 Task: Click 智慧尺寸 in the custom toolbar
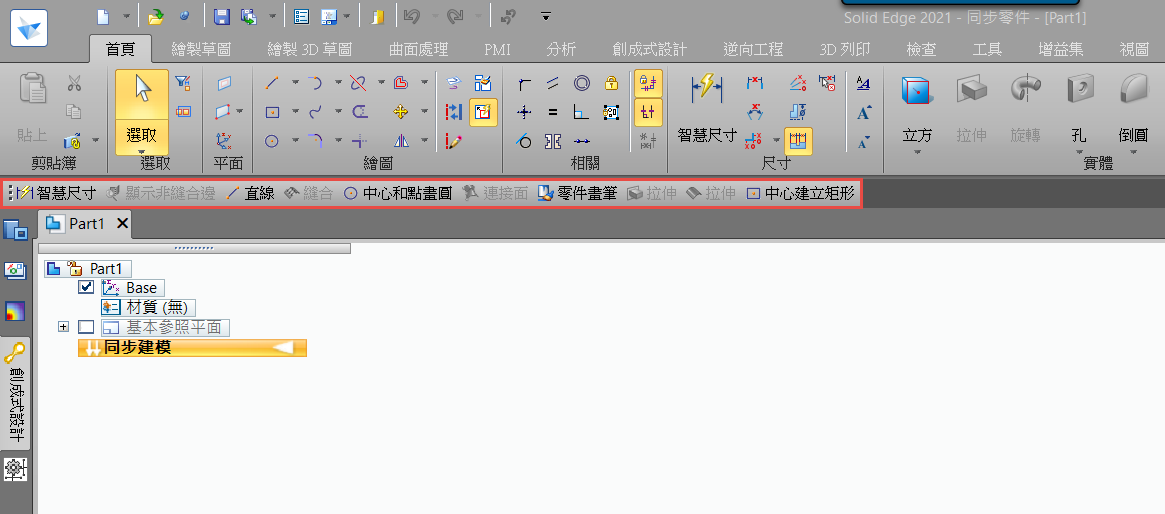point(56,194)
